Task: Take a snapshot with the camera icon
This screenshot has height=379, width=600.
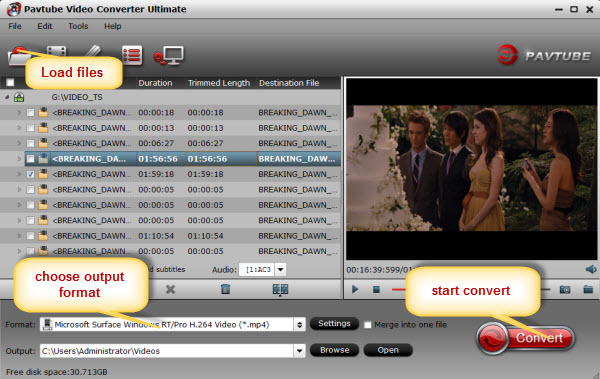Action: [x=565, y=289]
